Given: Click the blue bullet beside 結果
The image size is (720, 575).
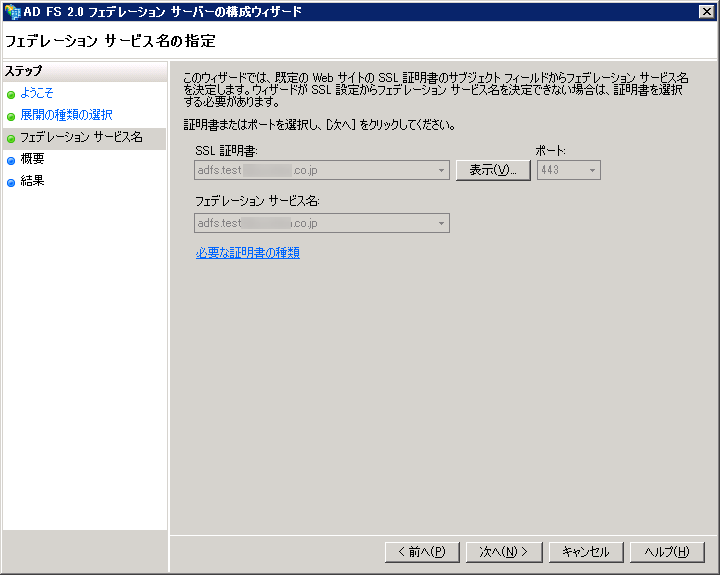Looking at the screenshot, I should (x=11, y=183).
